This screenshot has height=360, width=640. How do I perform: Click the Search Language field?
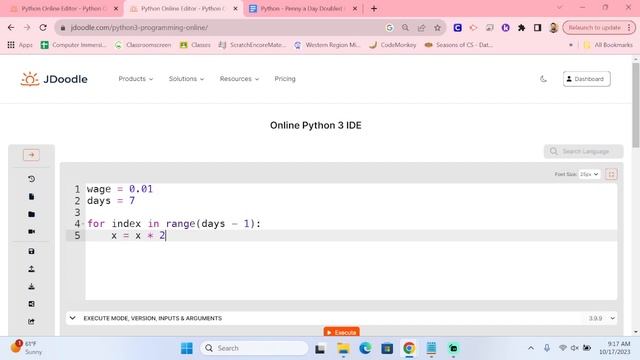(583, 151)
